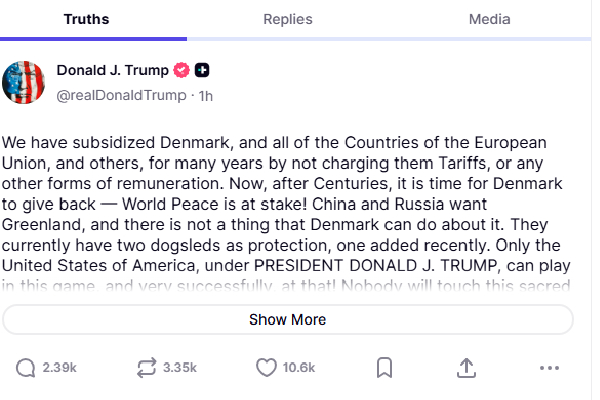The image size is (600, 400).
Task: Click the 2.39k replies count
Action: pyautogui.click(x=58, y=368)
